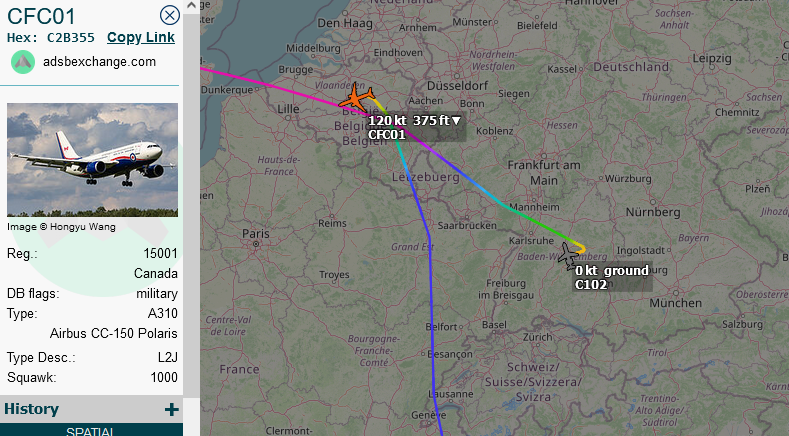The height and width of the screenshot is (436, 789).
Task: Click the registration value 15001
Action: pyautogui.click(x=161, y=253)
